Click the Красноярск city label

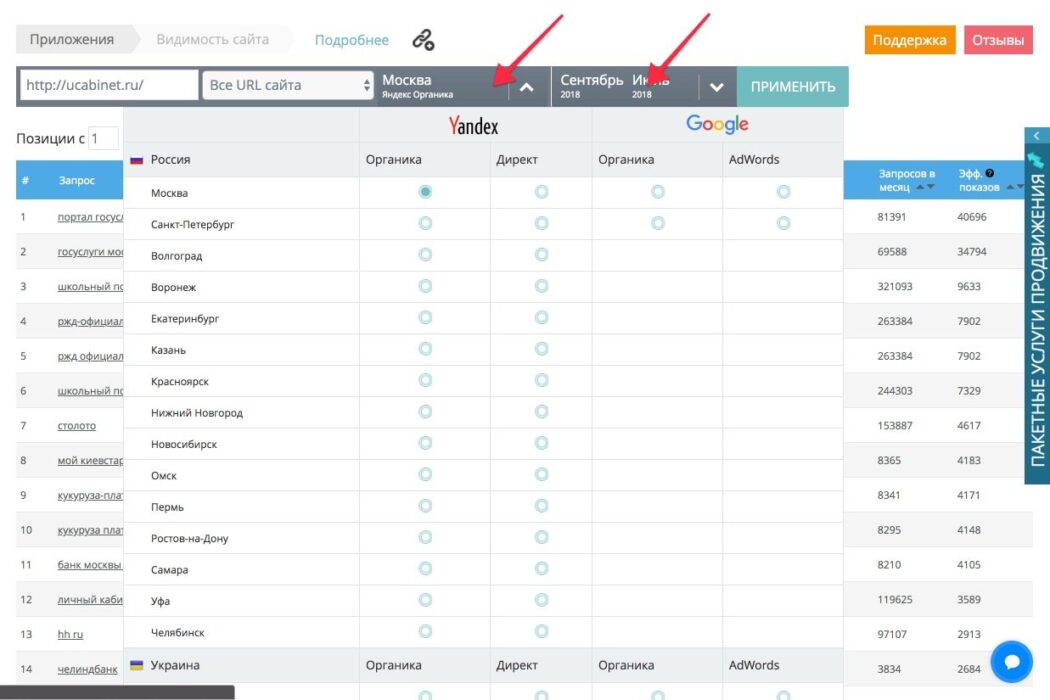(x=179, y=381)
